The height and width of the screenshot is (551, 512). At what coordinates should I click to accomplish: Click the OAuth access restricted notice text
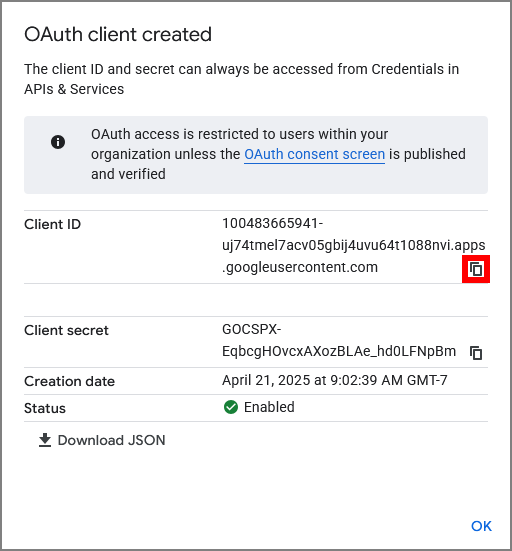coord(278,154)
